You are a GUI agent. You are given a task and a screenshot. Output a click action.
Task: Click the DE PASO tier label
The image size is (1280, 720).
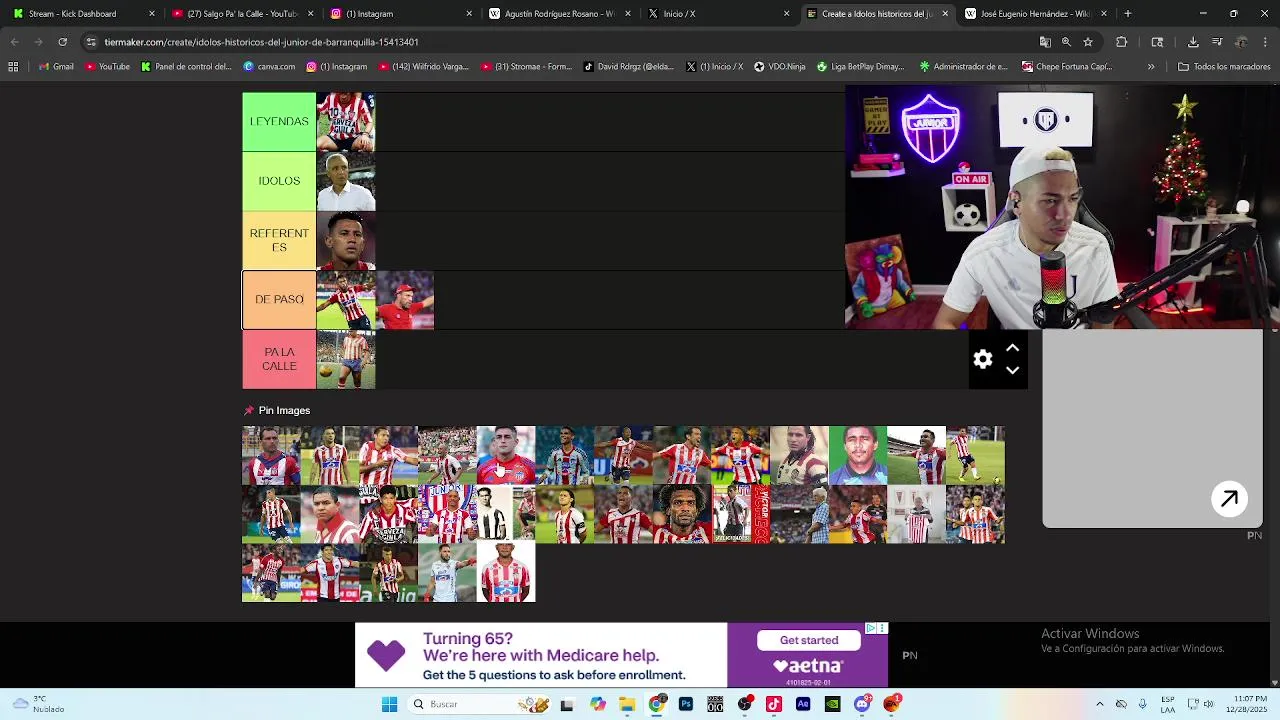(x=279, y=299)
